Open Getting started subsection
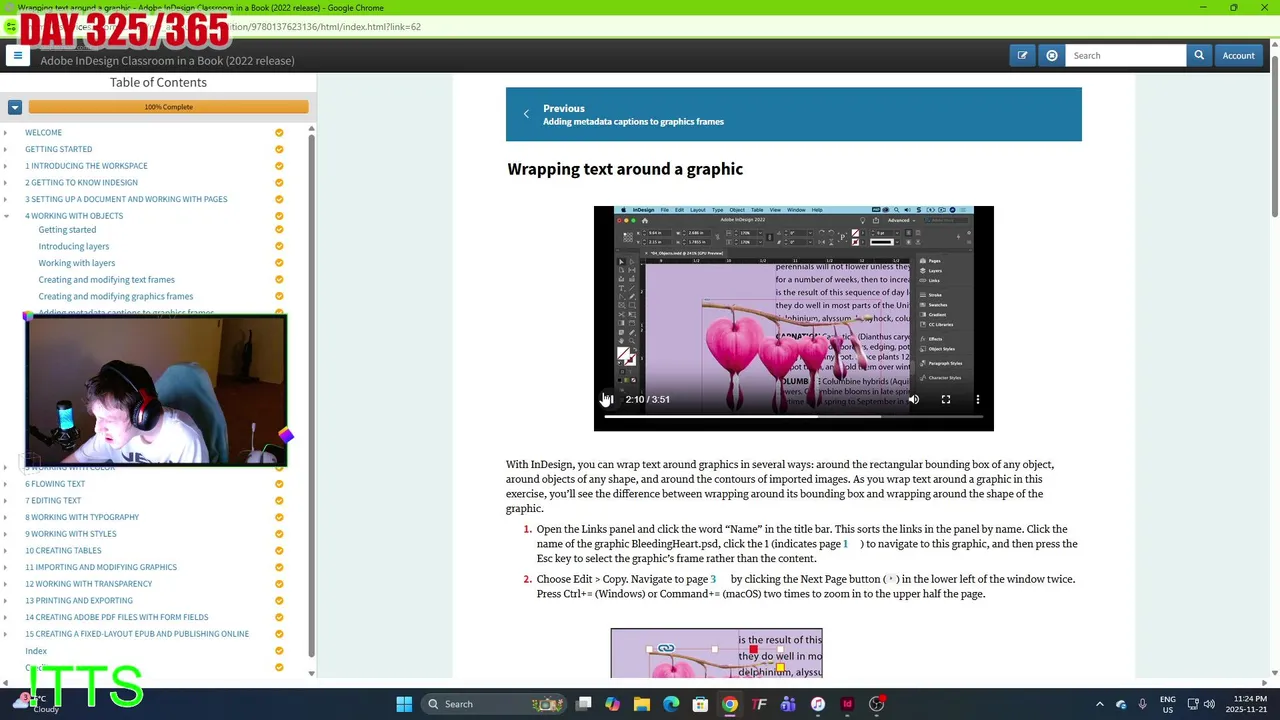Image resolution: width=1280 pixels, height=720 pixels. tap(67, 230)
